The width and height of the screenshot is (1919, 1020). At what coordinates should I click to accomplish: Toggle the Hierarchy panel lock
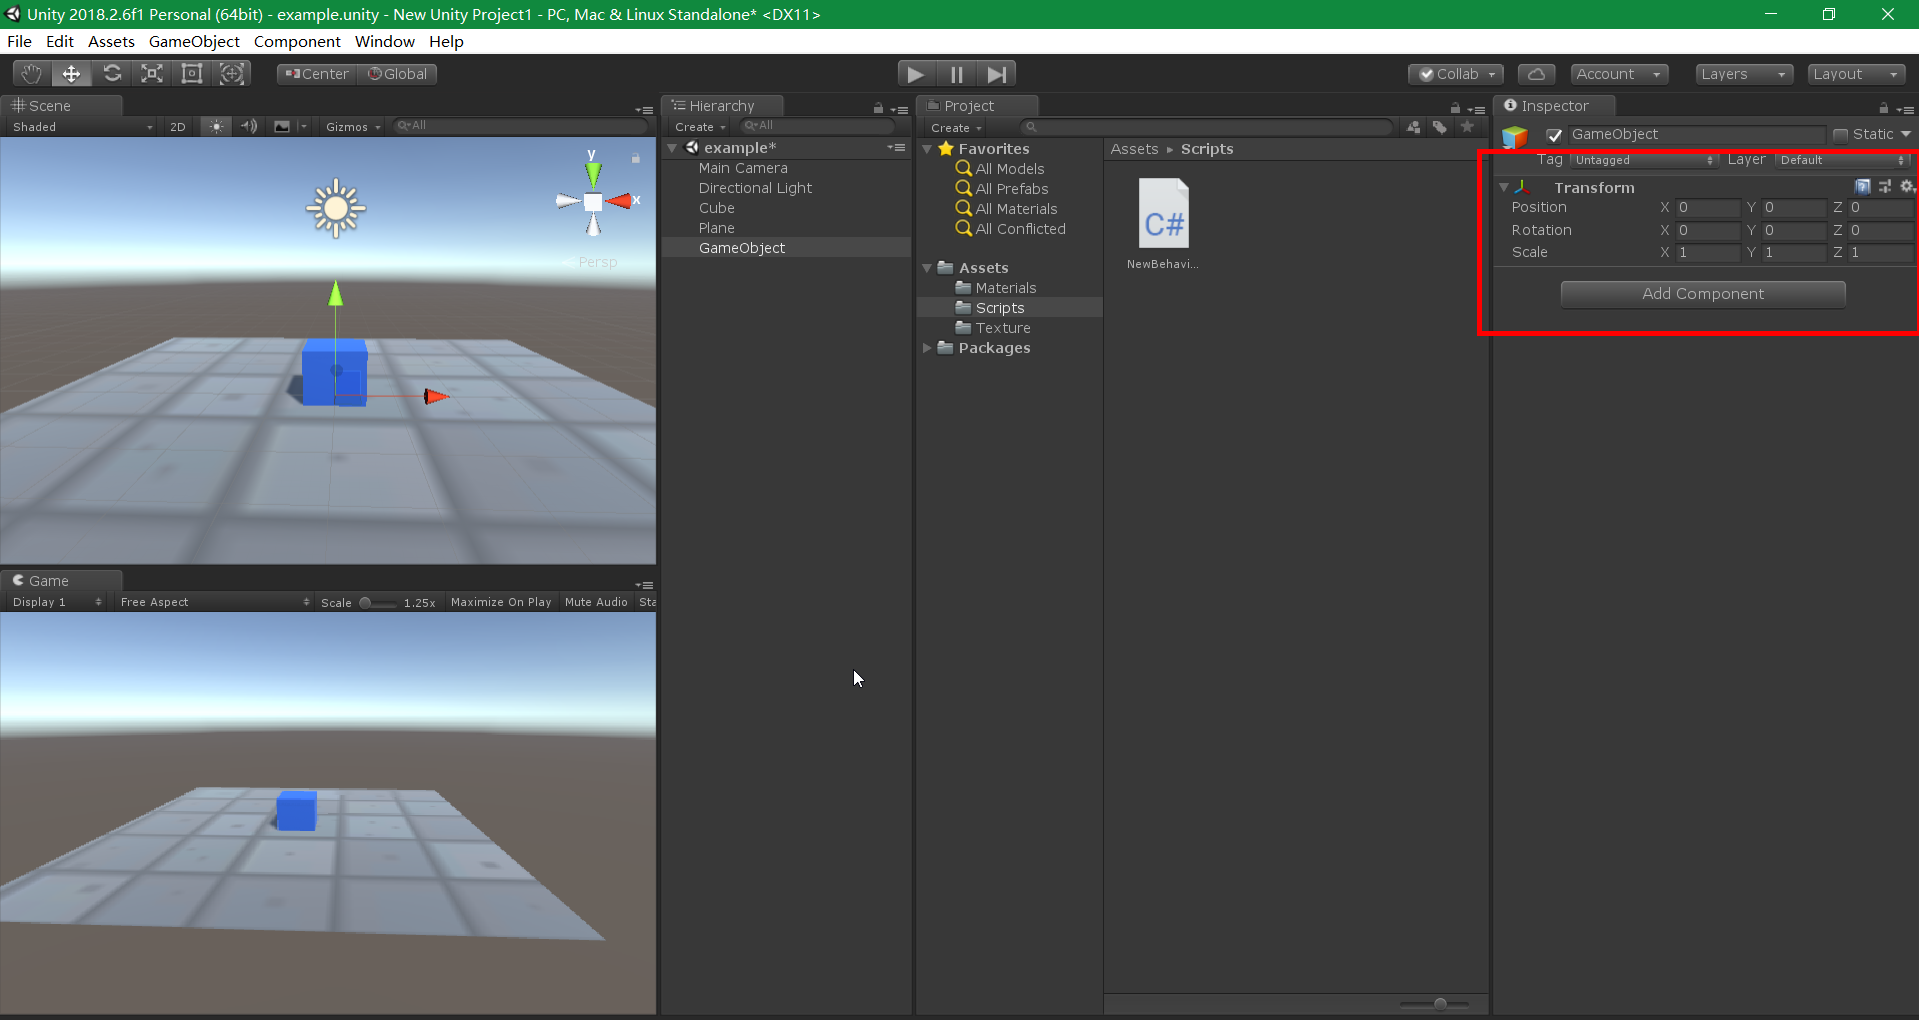point(878,108)
